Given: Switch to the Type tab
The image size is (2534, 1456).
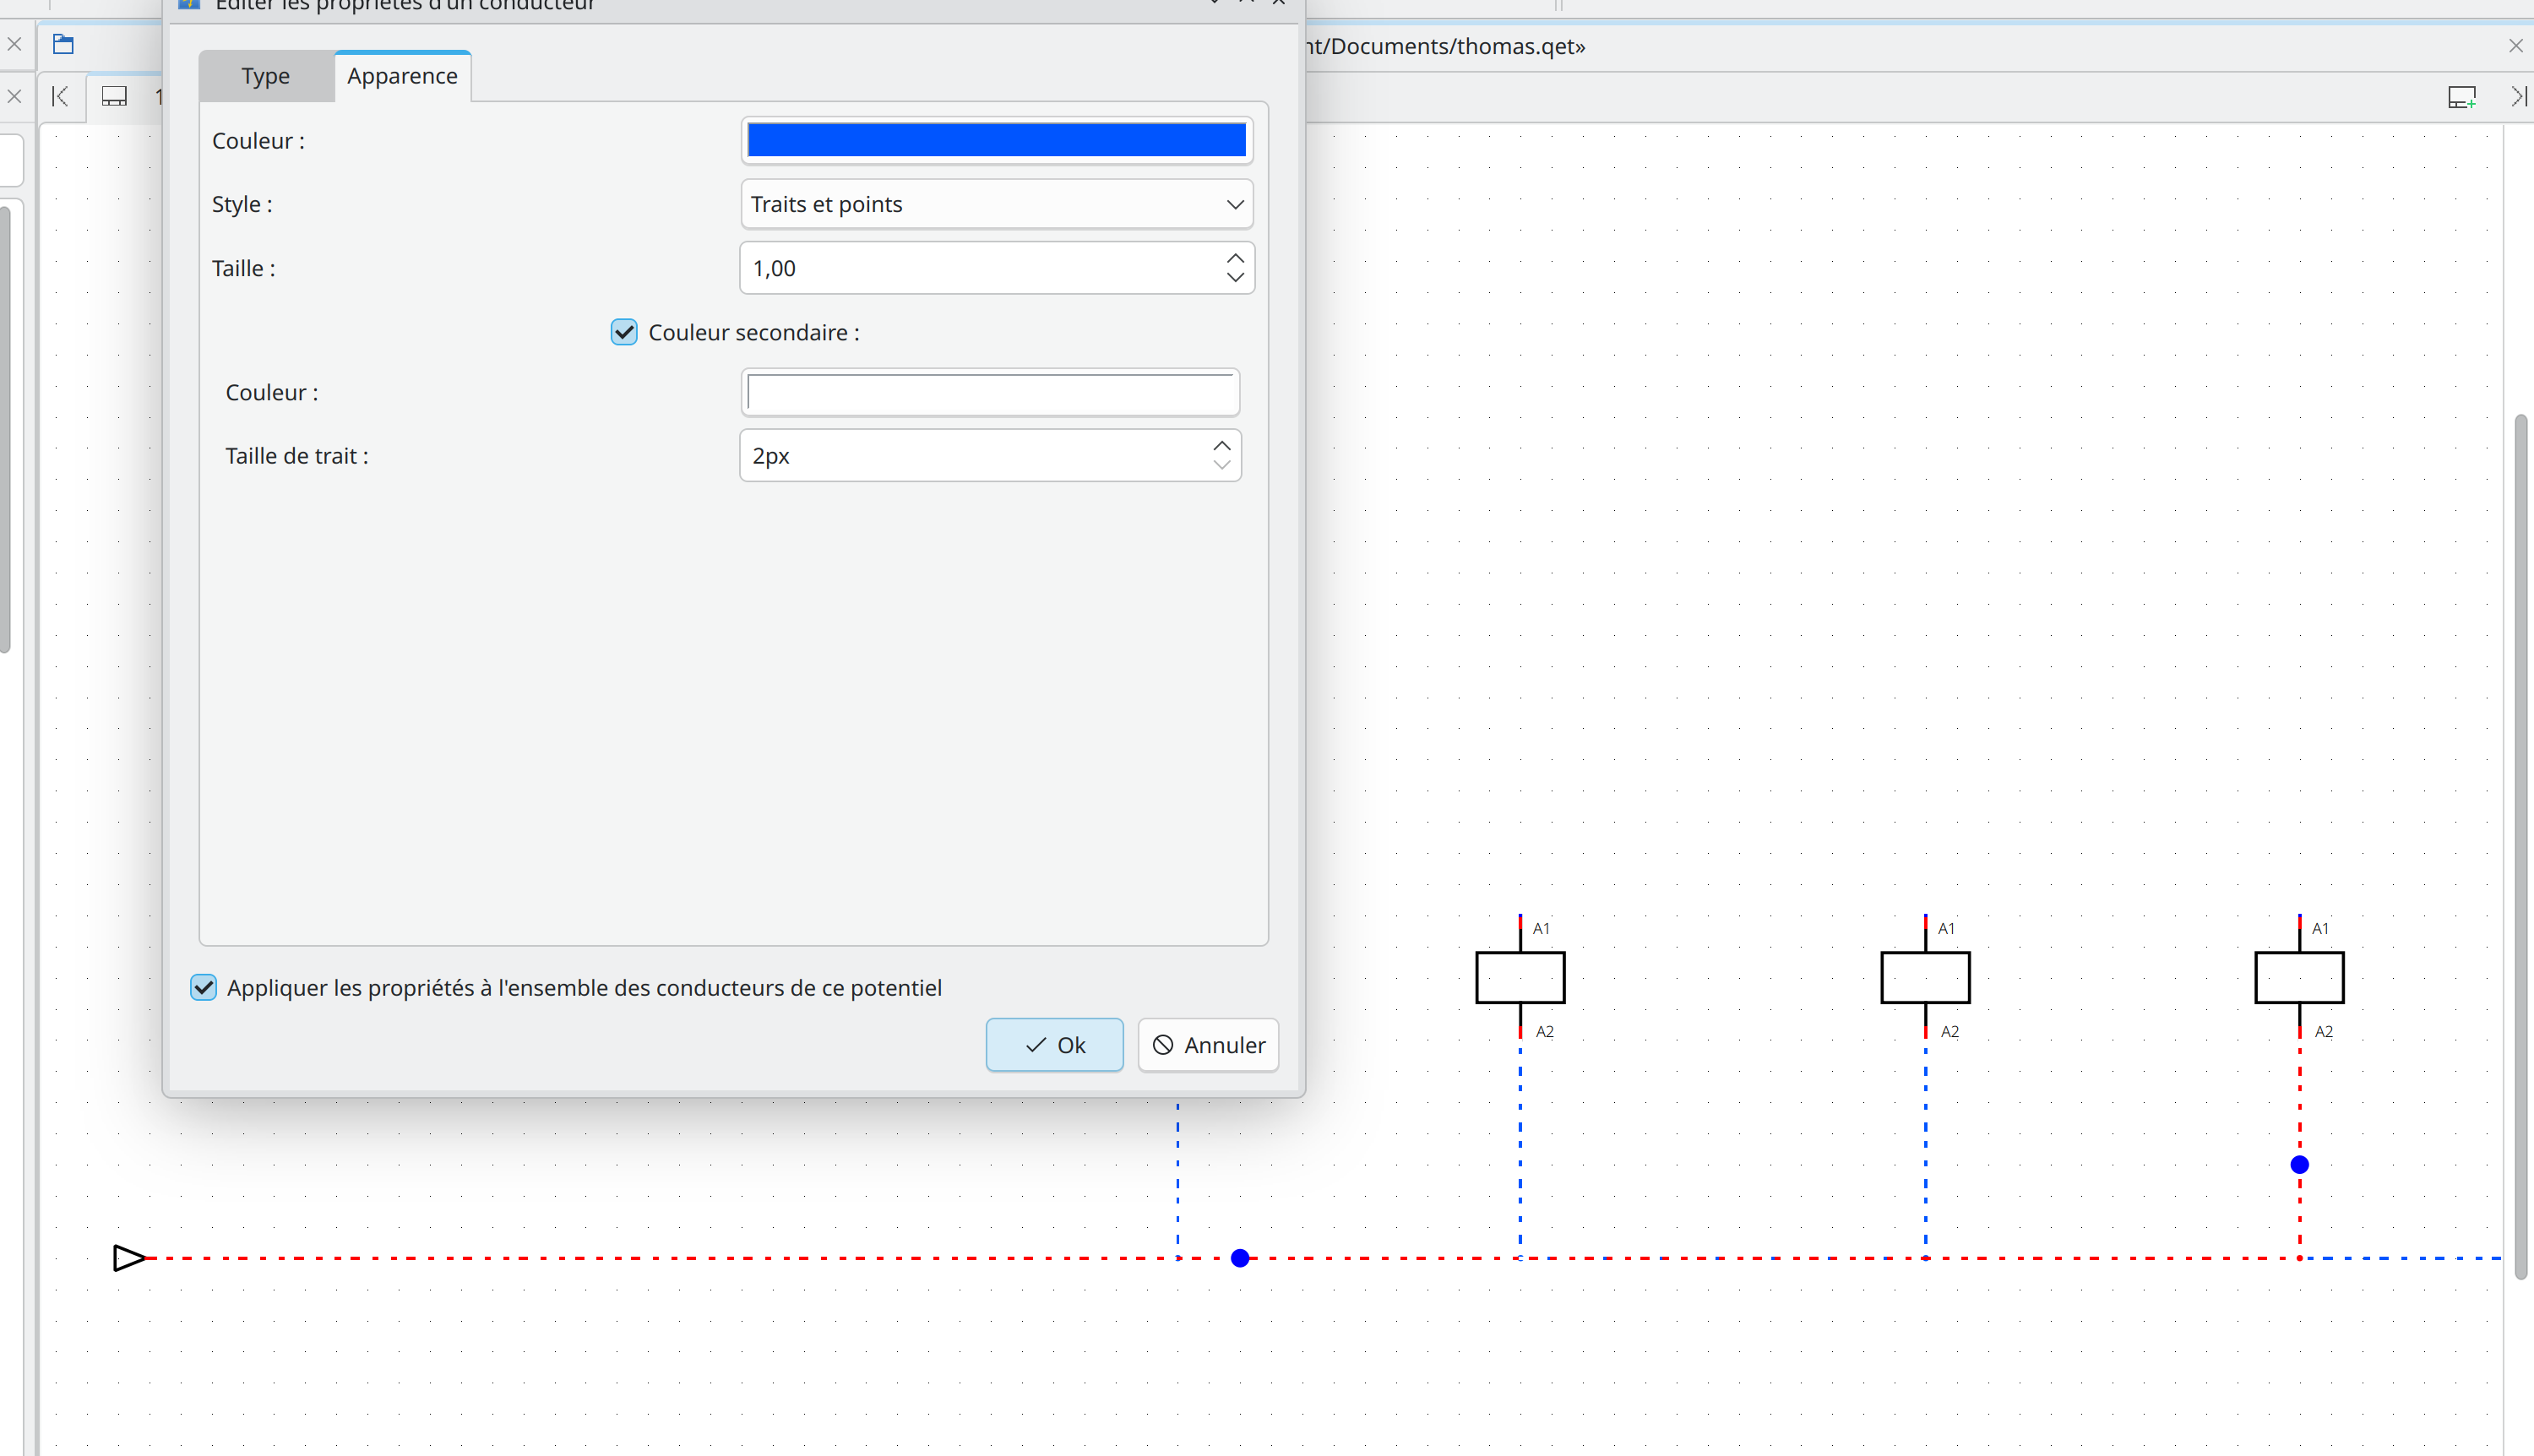Looking at the screenshot, I should pos(265,76).
